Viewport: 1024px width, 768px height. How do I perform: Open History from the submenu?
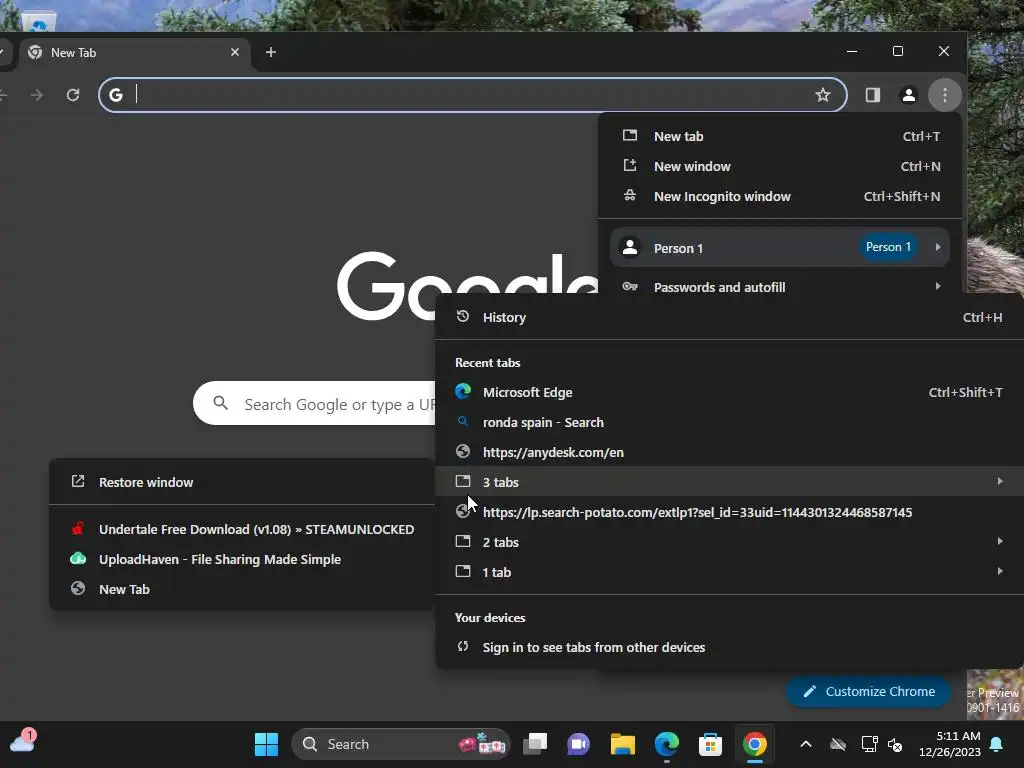tap(729, 317)
